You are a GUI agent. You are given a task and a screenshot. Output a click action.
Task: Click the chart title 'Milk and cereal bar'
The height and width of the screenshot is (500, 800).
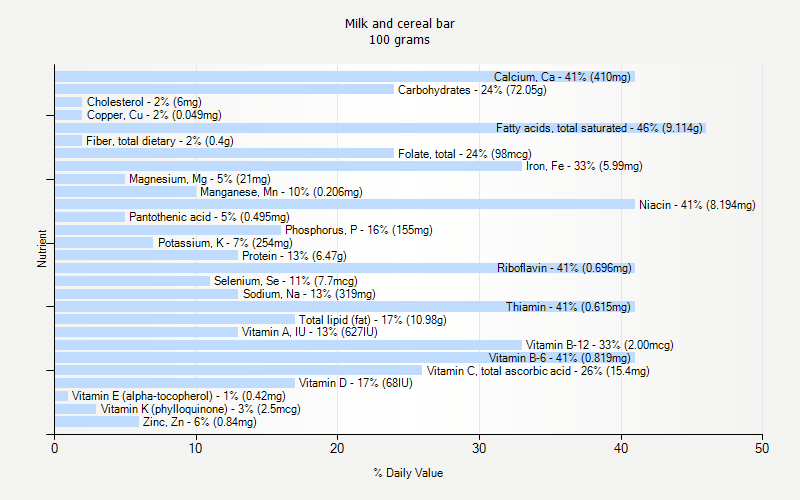click(x=399, y=23)
